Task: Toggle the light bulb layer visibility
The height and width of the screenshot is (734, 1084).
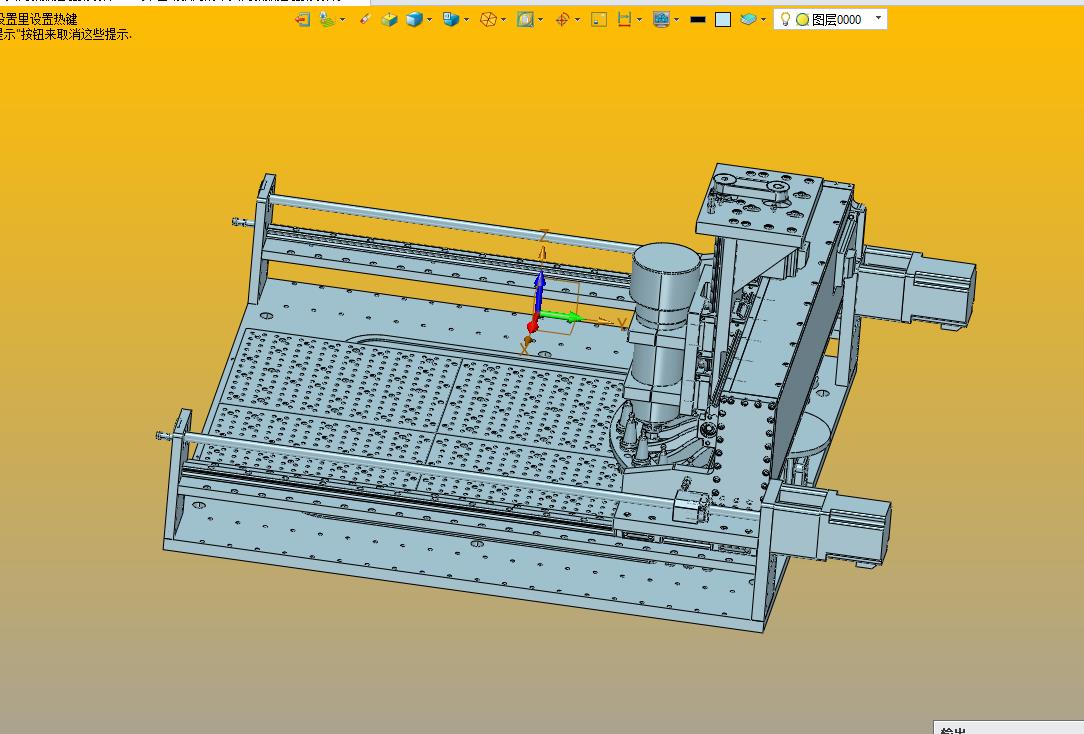Action: (785, 19)
